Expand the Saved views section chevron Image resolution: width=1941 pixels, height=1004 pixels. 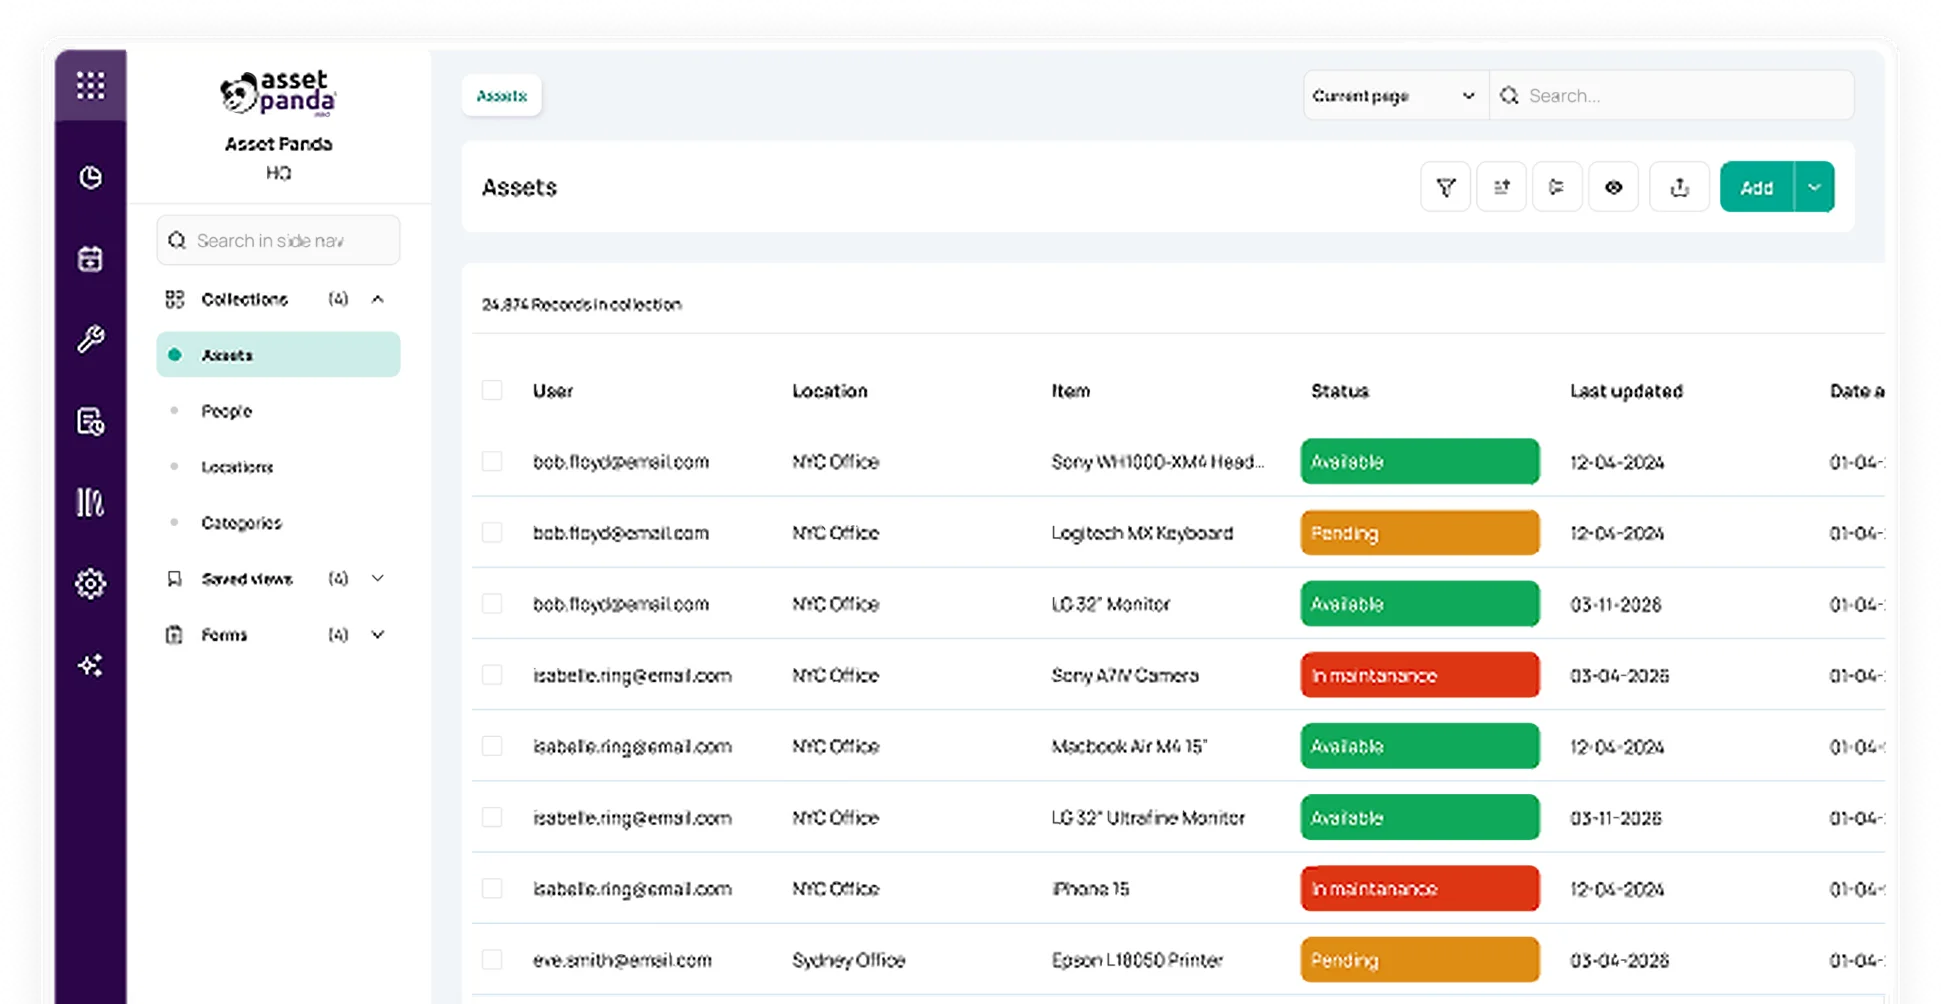pyautogui.click(x=378, y=579)
